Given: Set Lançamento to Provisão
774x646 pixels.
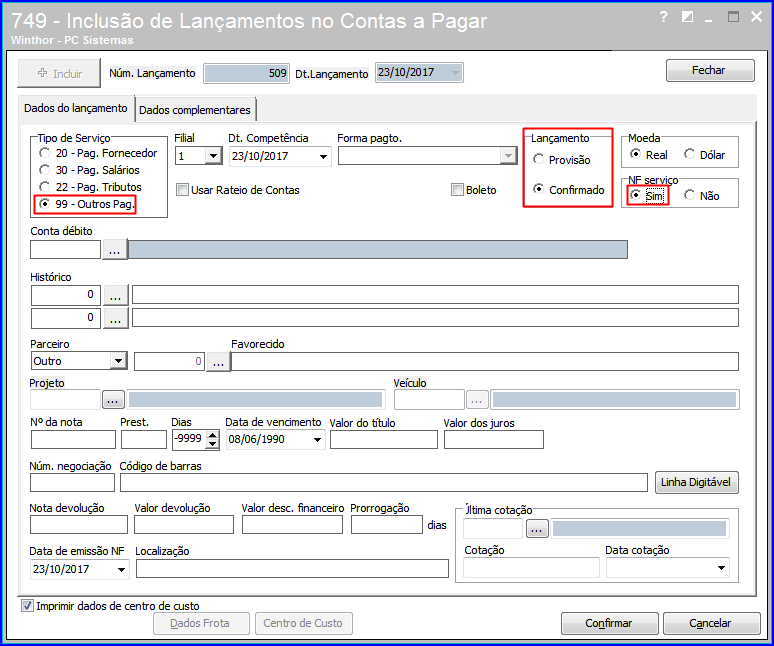Looking at the screenshot, I should (x=539, y=159).
